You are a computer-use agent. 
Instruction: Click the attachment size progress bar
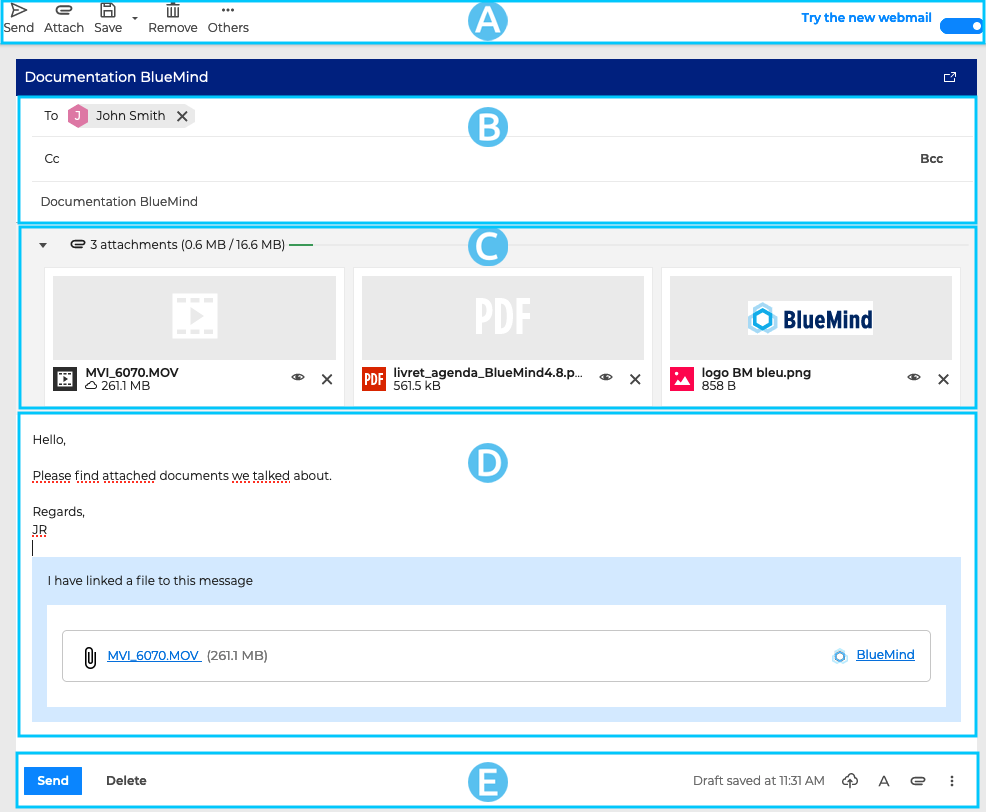[x=301, y=245]
